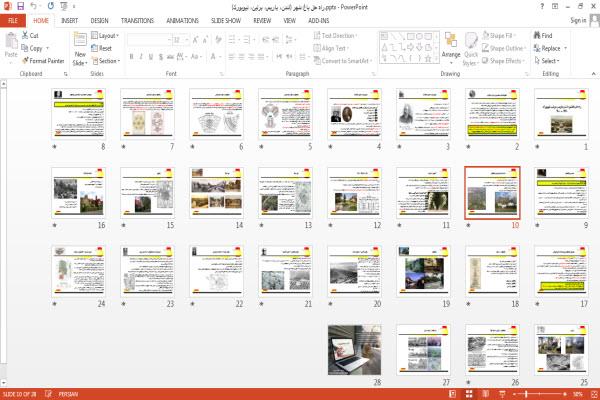Viewport: 600px width, 400px height.
Task: Collapse the ribbon with the arrow
Action: [593, 73]
